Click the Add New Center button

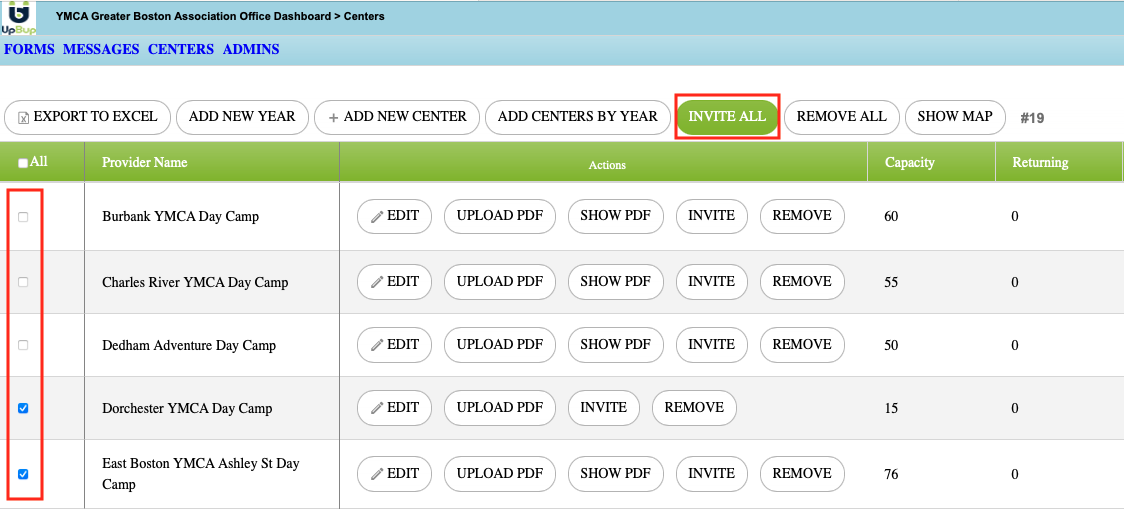pos(397,117)
